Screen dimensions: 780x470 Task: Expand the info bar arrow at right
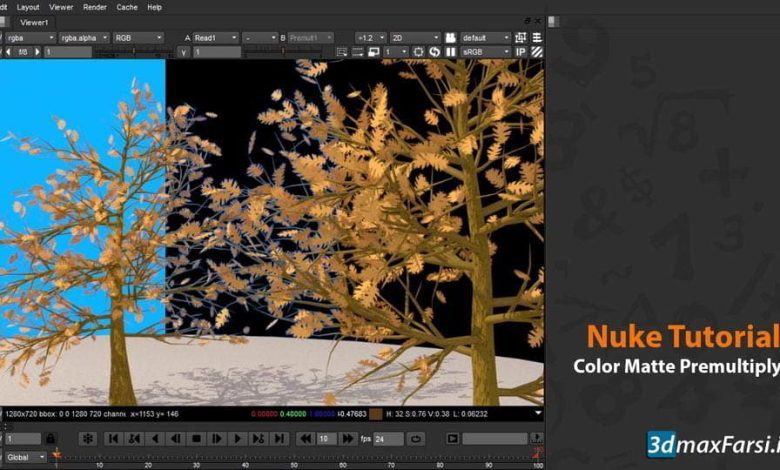[x=538, y=413]
